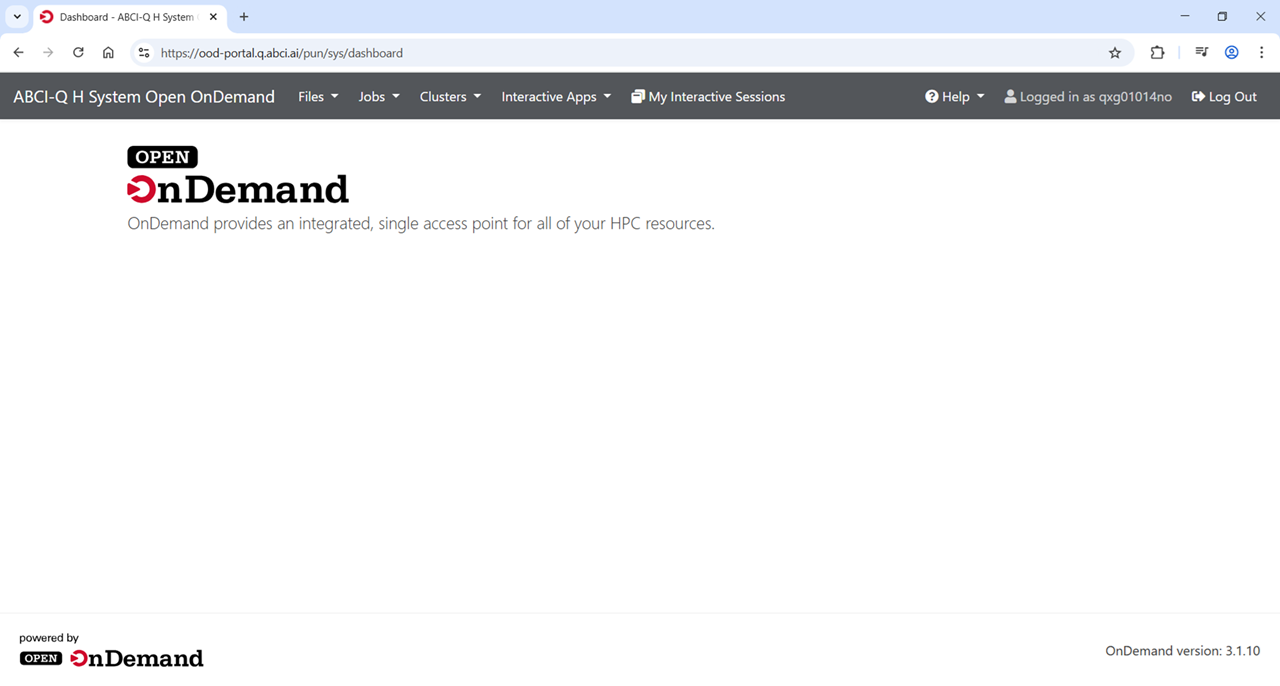Open the Chrome profile avatar
Viewport: 1280px width, 686px height.
coord(1232,53)
